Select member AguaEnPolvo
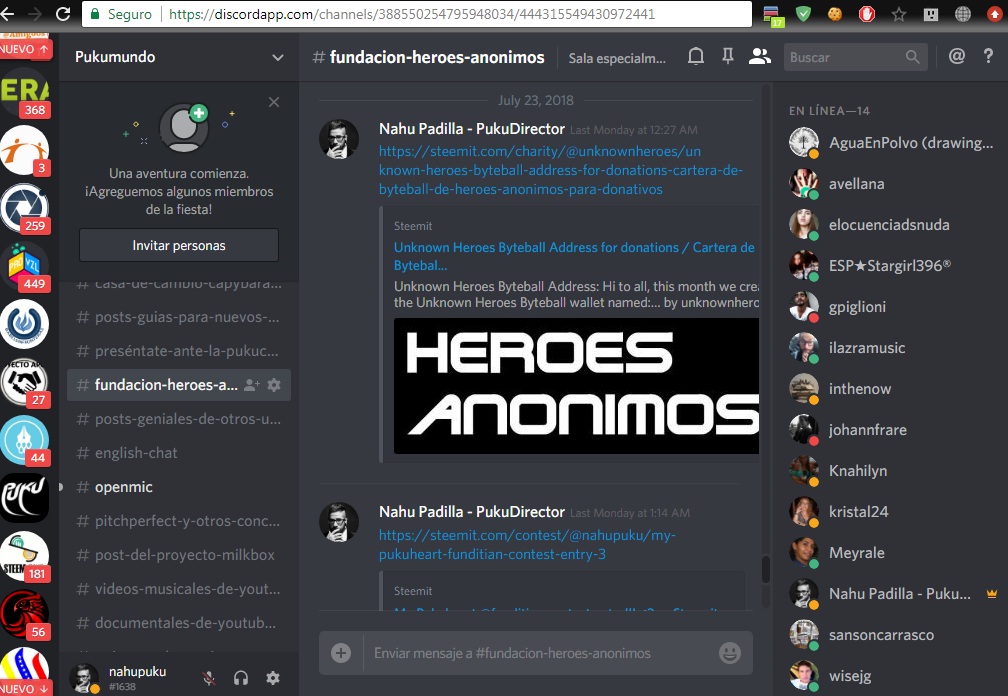 (890, 143)
